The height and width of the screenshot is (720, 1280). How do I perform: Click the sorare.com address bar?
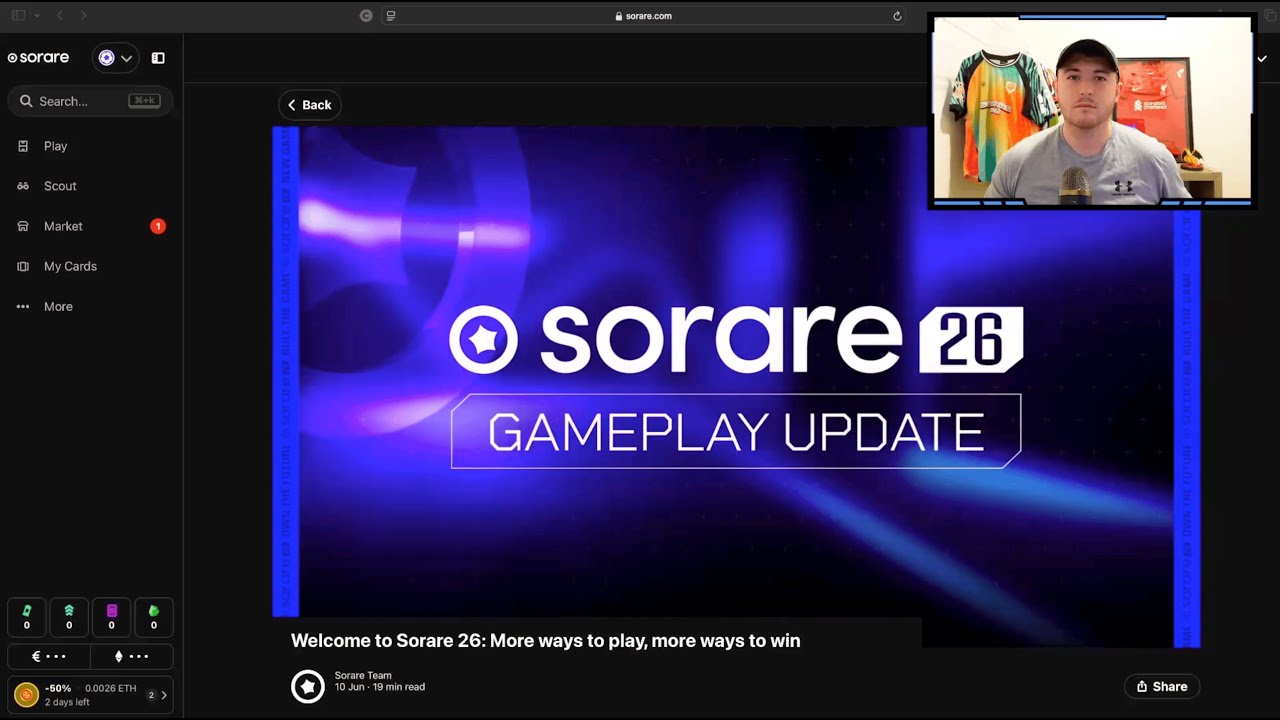coord(644,16)
